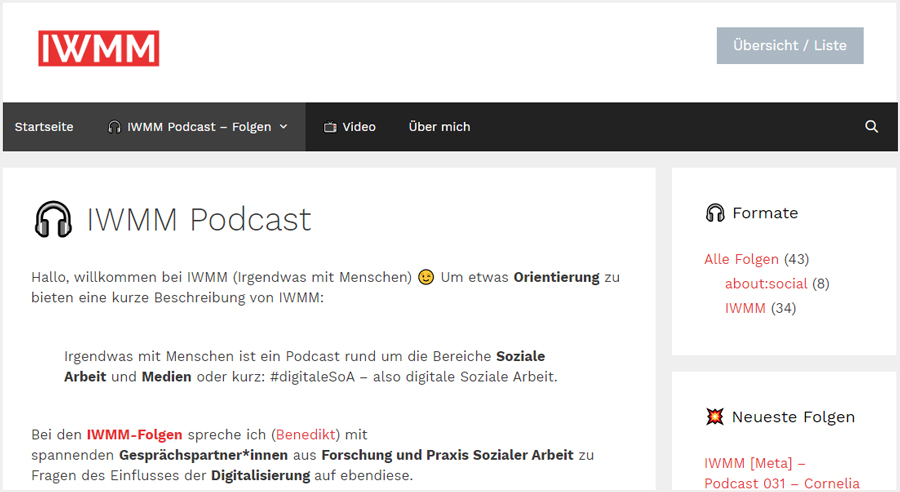Click headphones icon in navigation bar
900x492 pixels.
point(114,127)
